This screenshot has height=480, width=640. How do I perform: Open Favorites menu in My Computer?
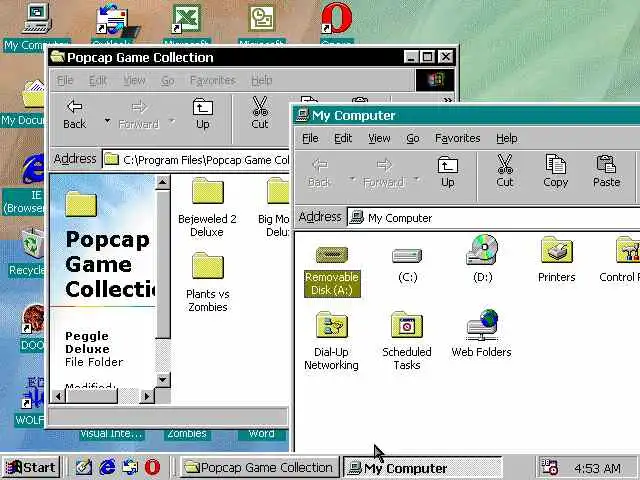[x=458, y=138]
